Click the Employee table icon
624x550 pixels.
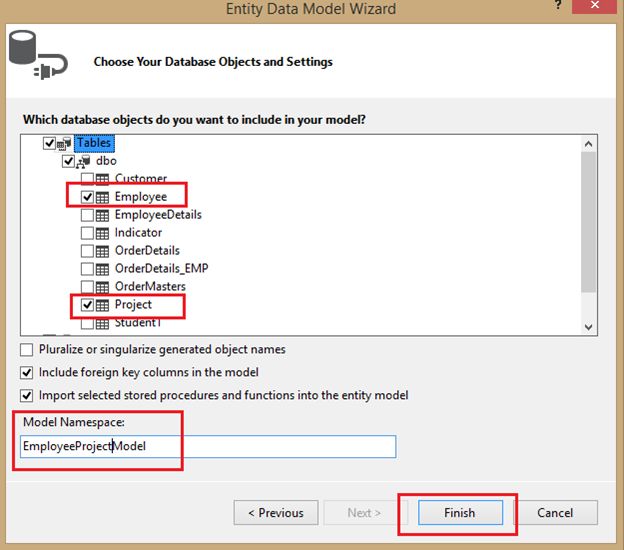click(102, 197)
